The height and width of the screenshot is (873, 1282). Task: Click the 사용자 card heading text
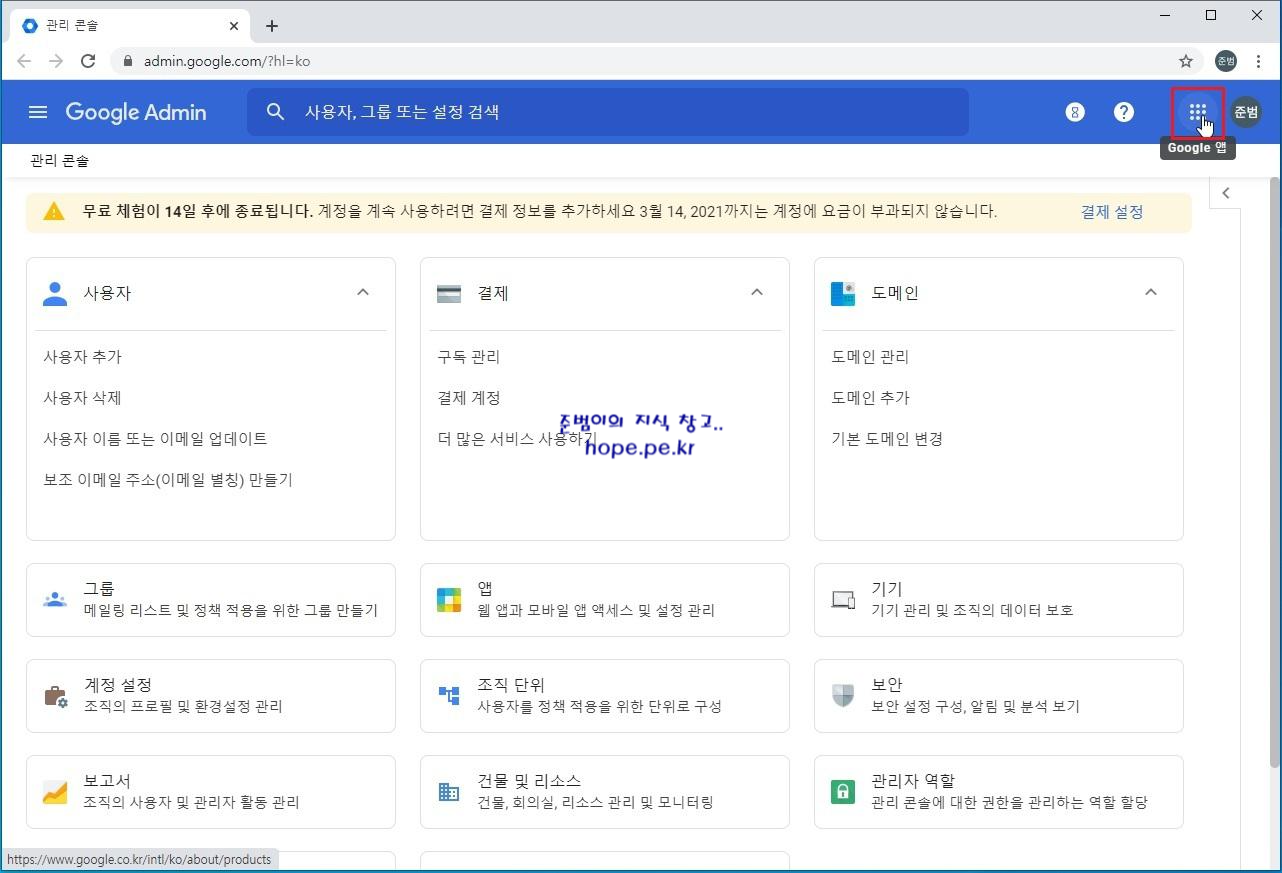(x=107, y=293)
